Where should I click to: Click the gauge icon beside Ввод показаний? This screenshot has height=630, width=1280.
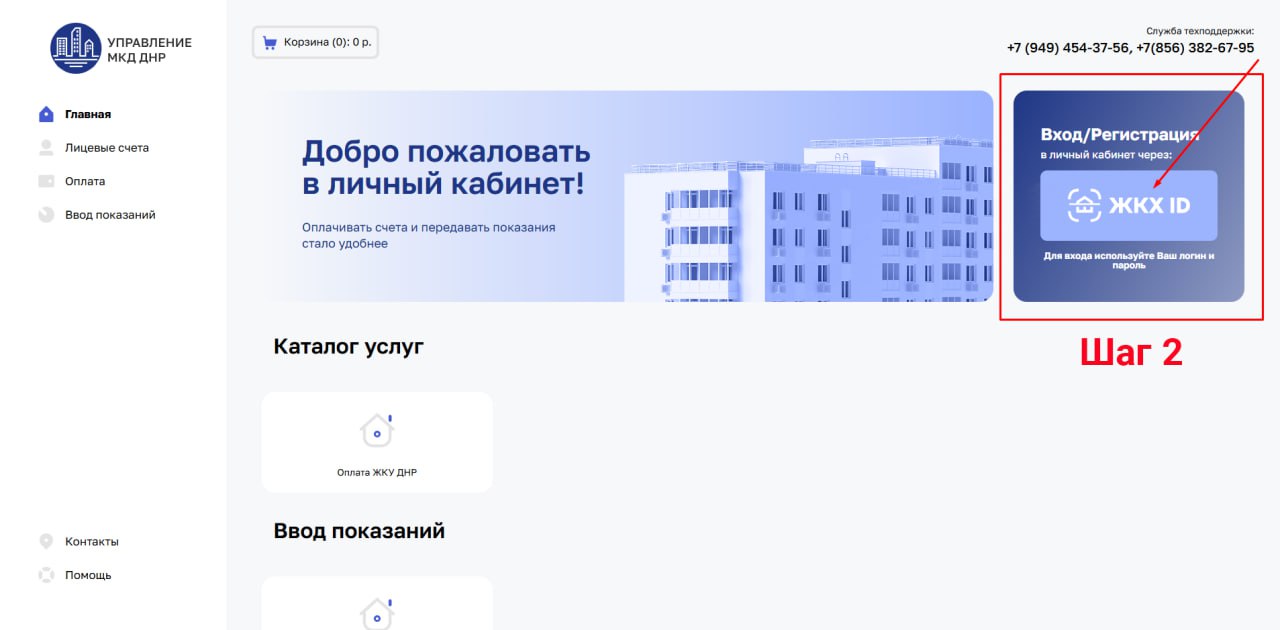(46, 215)
